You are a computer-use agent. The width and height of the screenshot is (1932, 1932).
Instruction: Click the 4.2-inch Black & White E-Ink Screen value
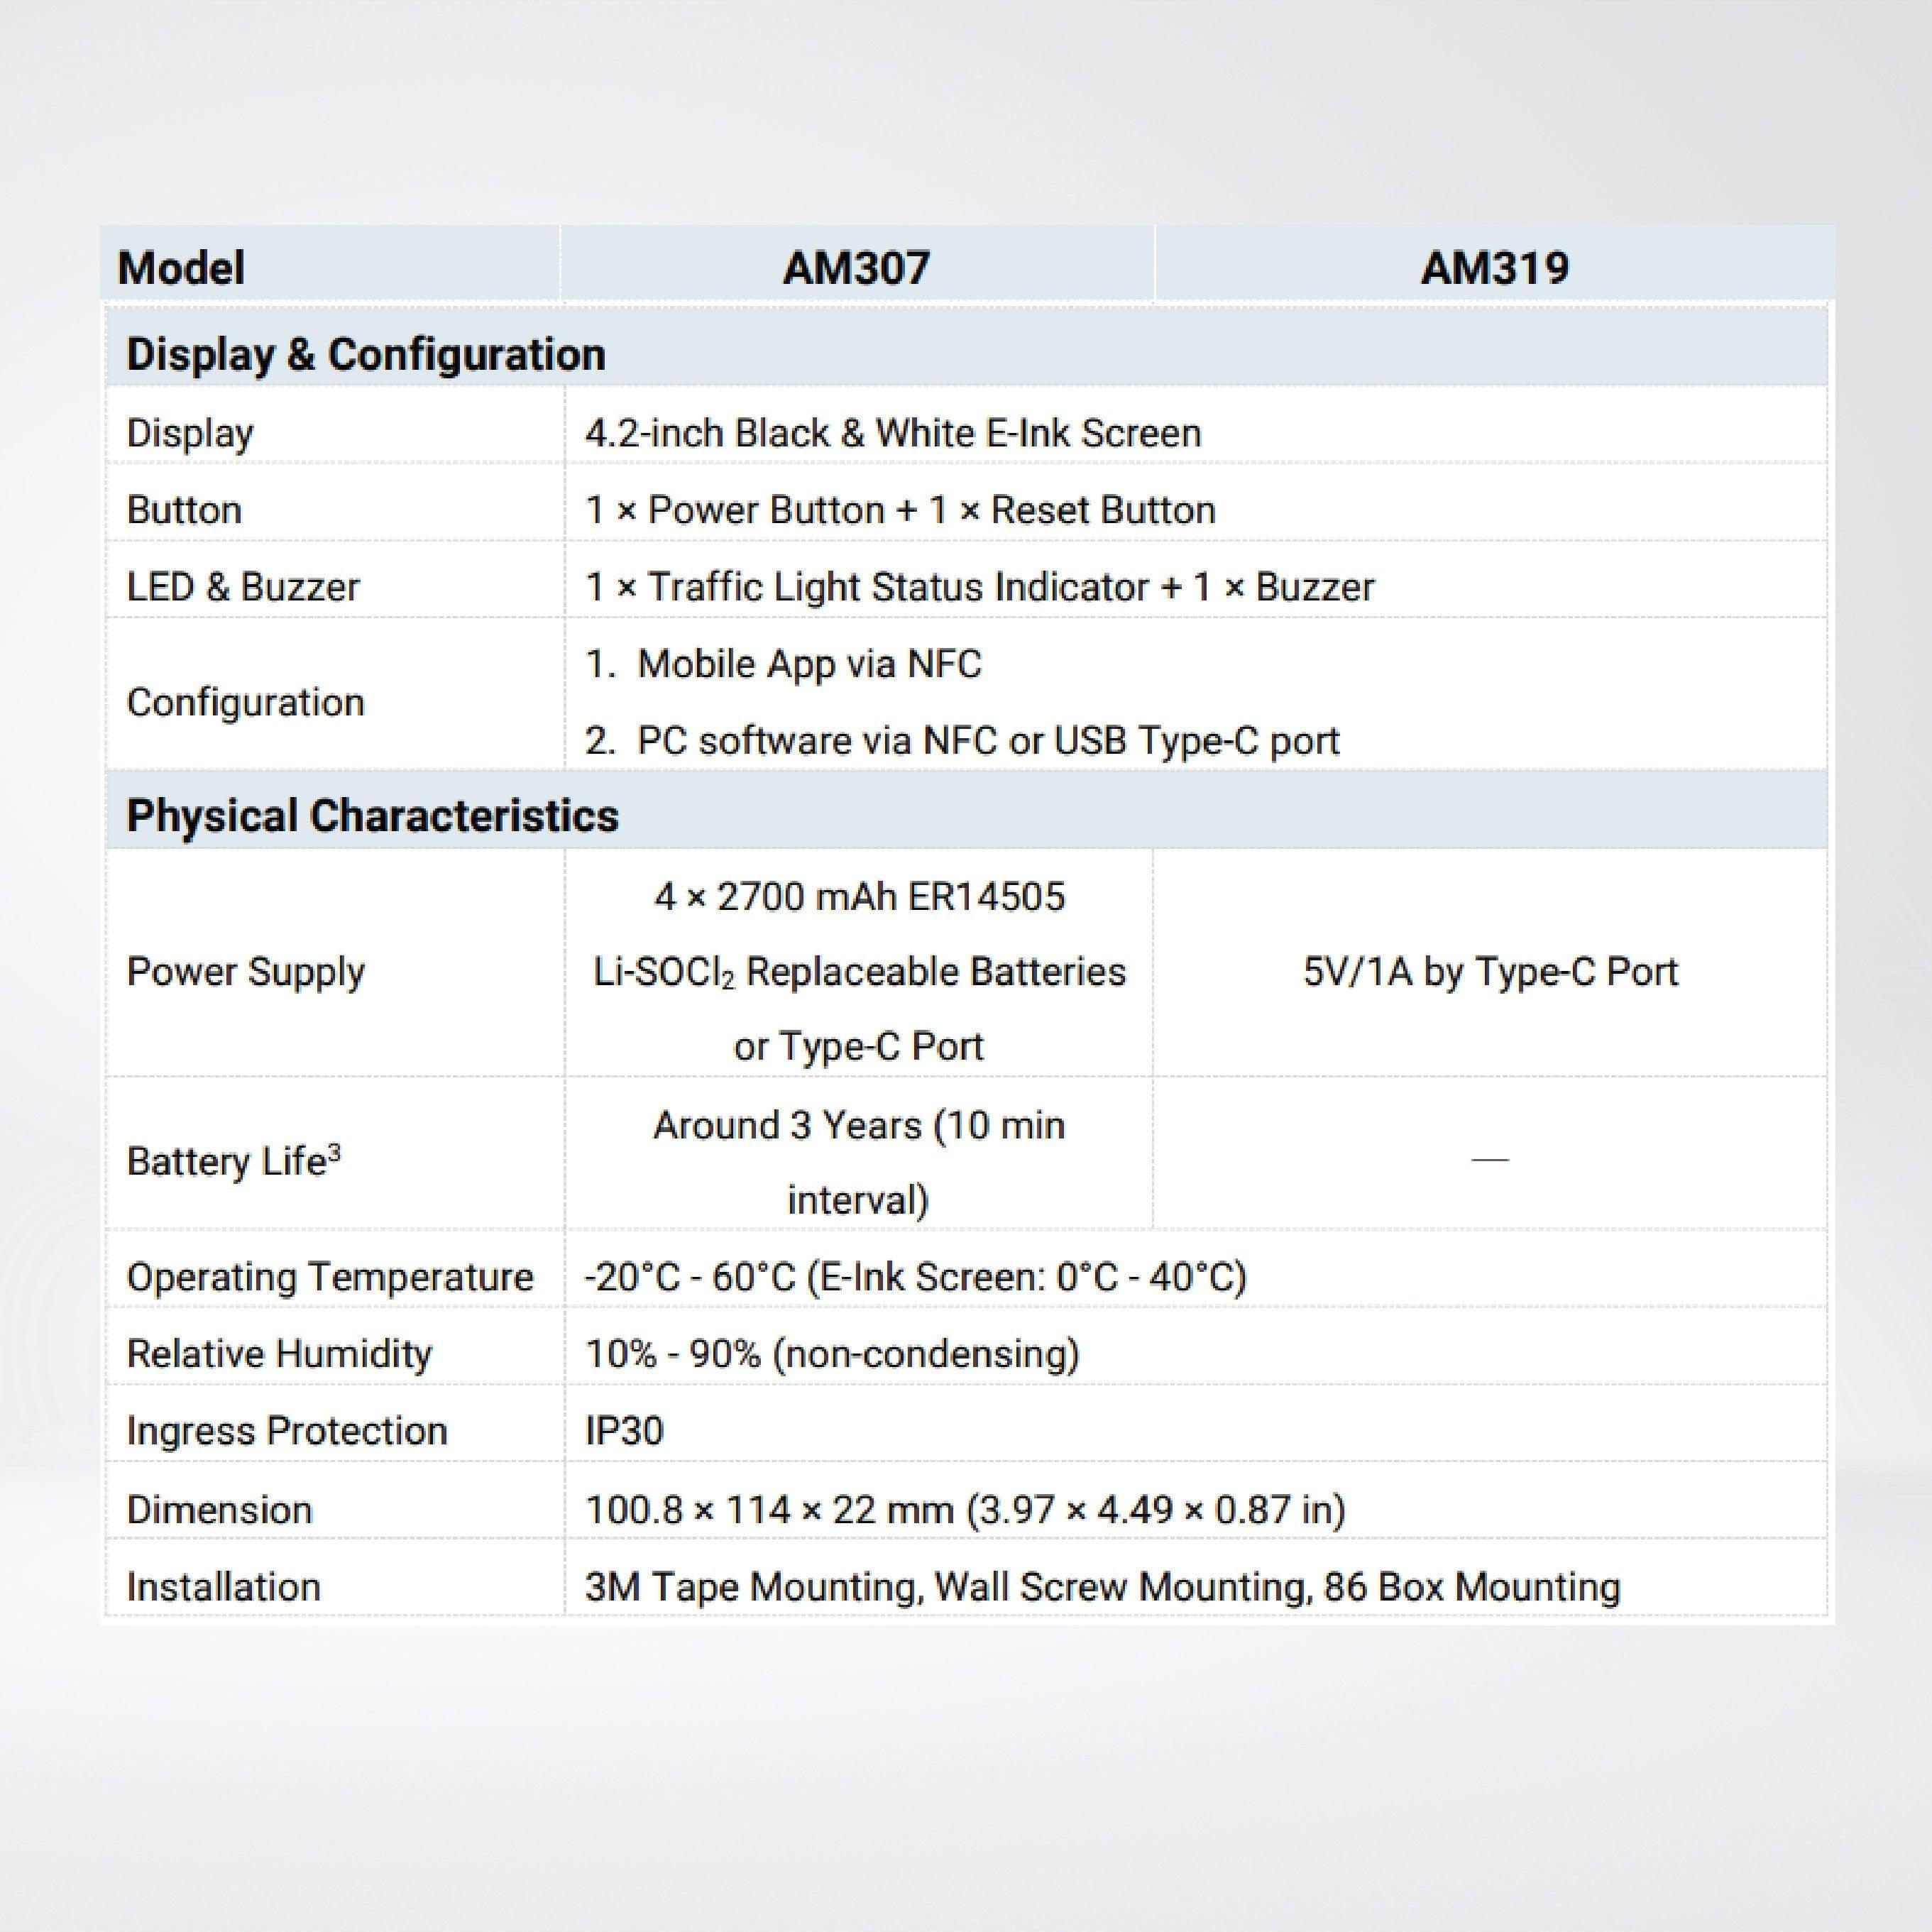(x=893, y=432)
